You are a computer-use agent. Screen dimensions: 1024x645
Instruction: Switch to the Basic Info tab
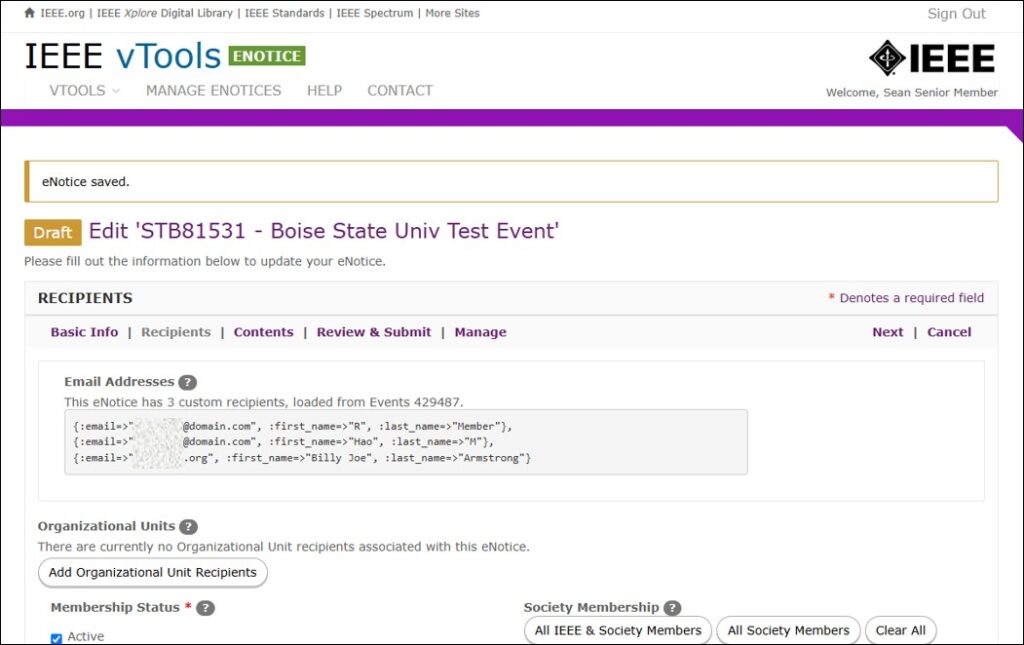84,332
